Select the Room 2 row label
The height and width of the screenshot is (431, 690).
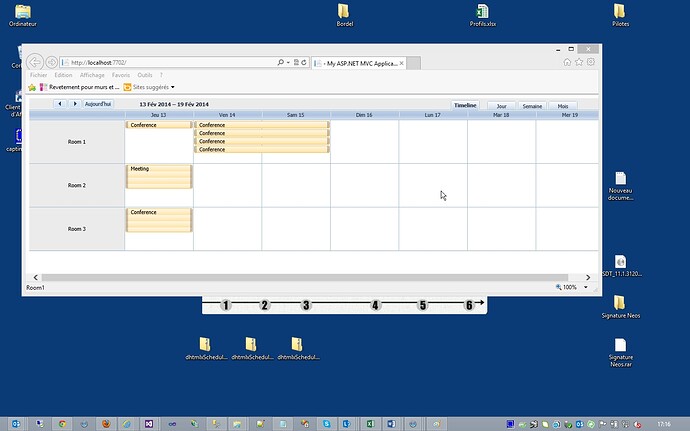tap(77, 185)
